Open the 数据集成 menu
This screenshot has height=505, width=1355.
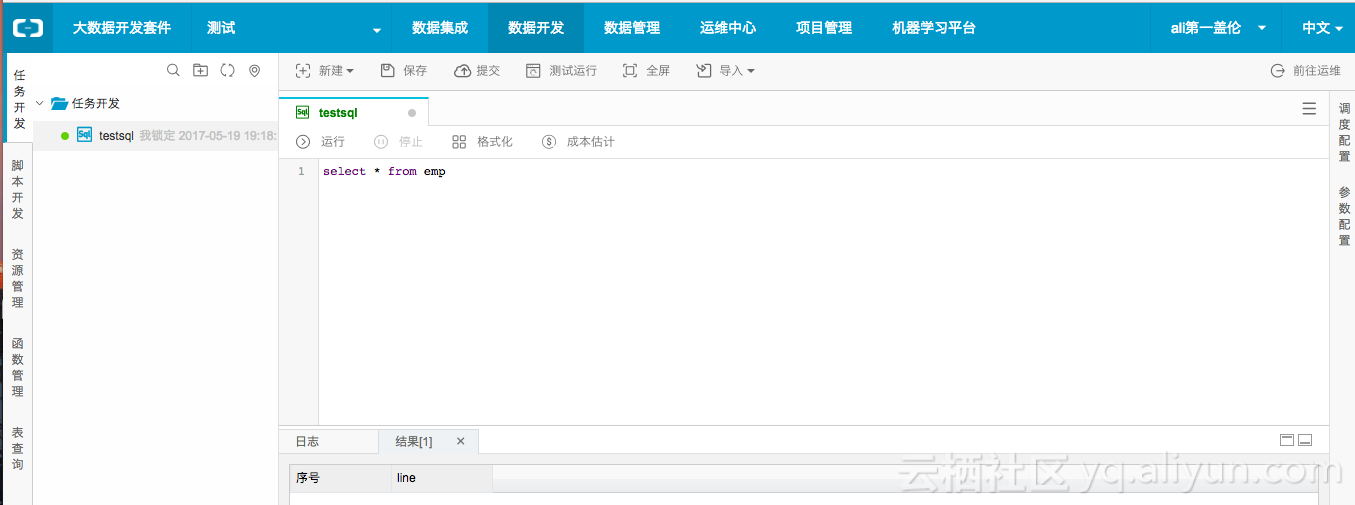click(440, 28)
